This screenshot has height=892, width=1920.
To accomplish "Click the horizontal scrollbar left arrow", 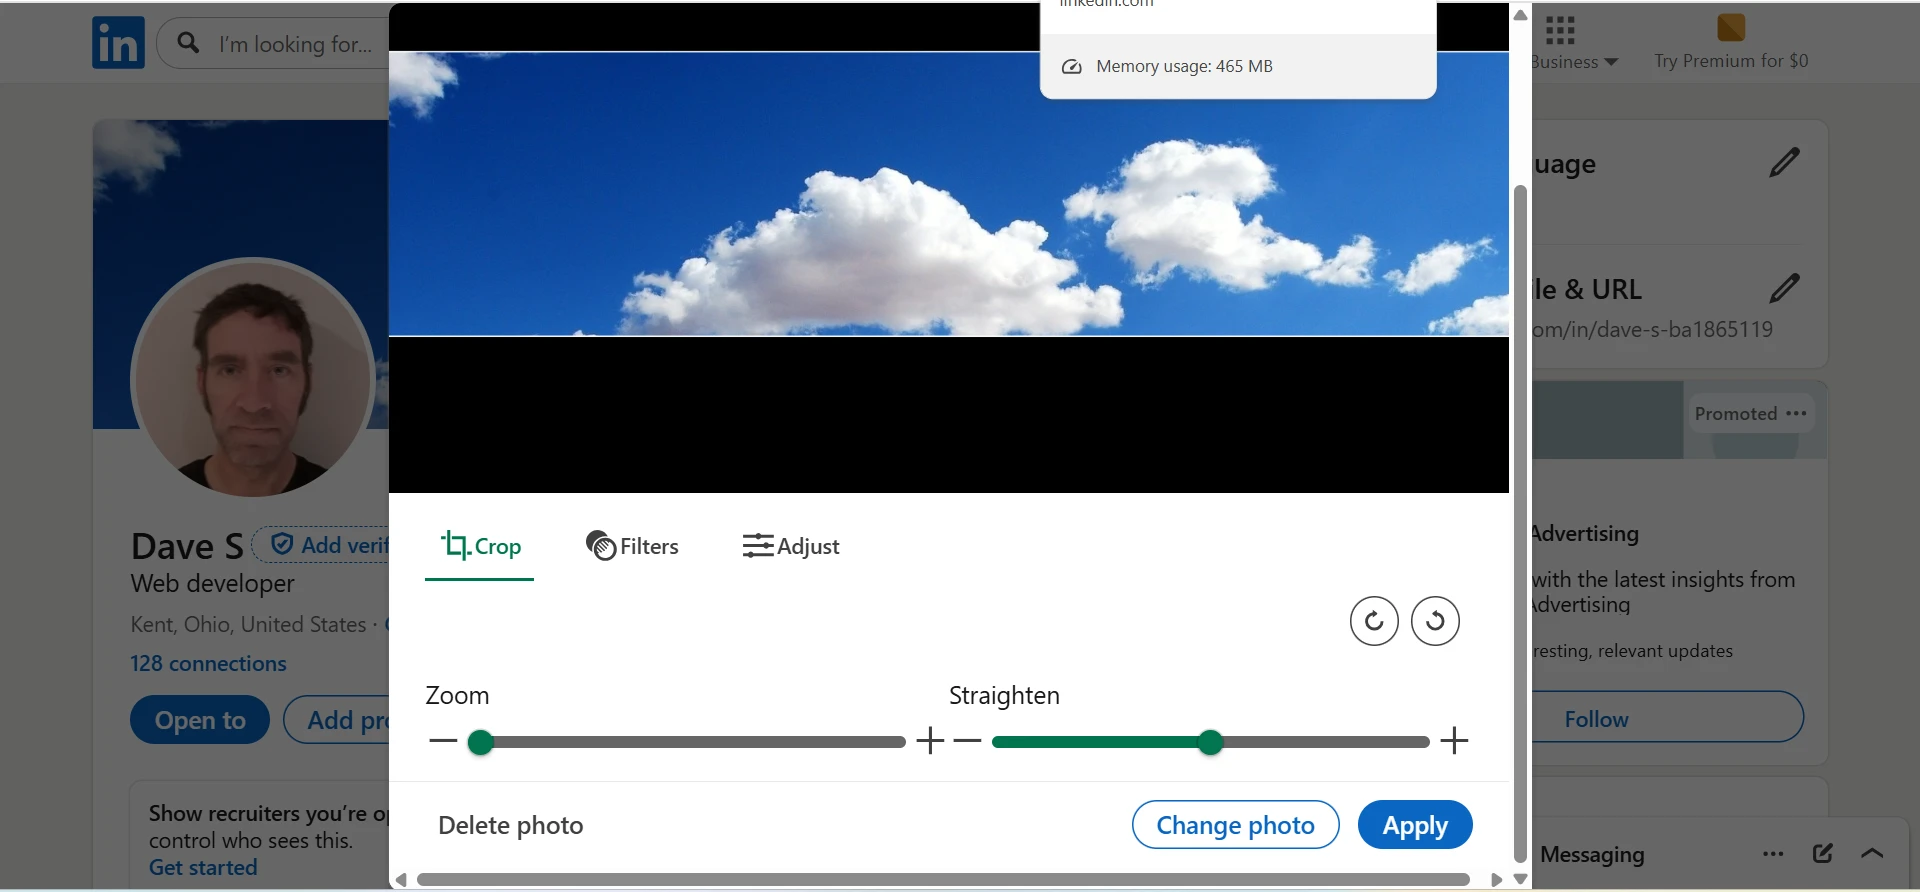I will click(401, 880).
